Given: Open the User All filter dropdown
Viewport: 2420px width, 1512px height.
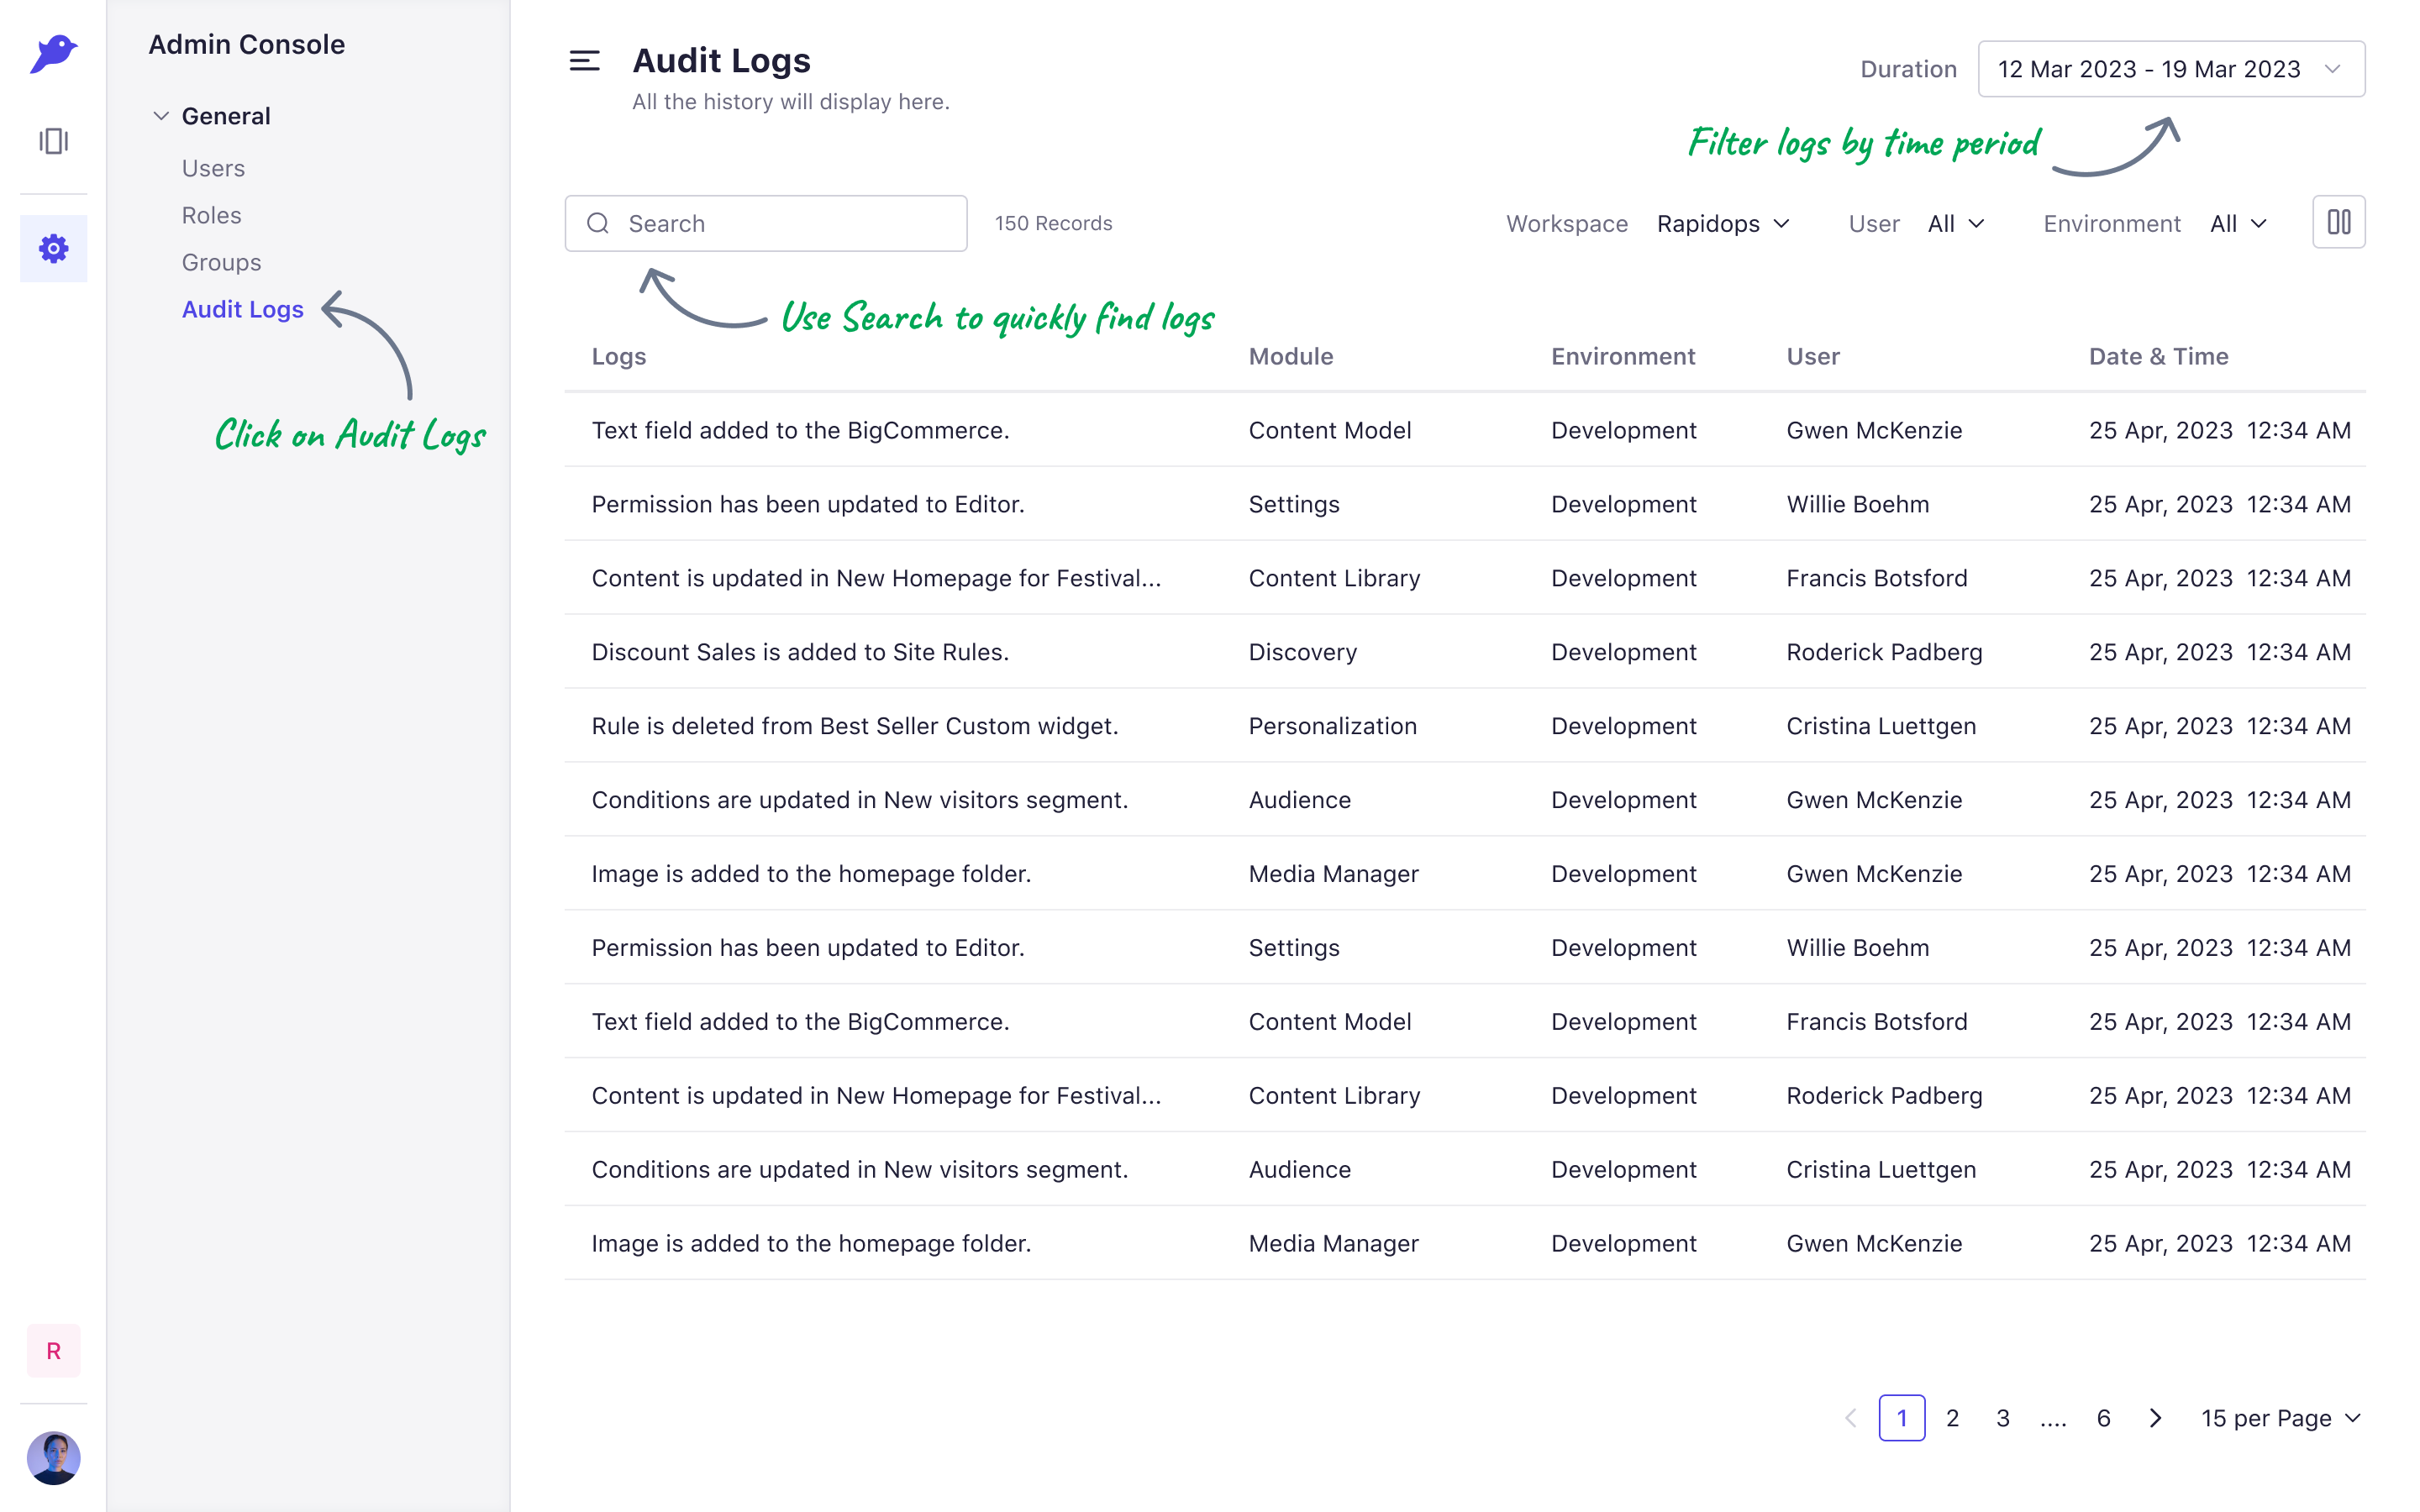Looking at the screenshot, I should (x=1956, y=223).
